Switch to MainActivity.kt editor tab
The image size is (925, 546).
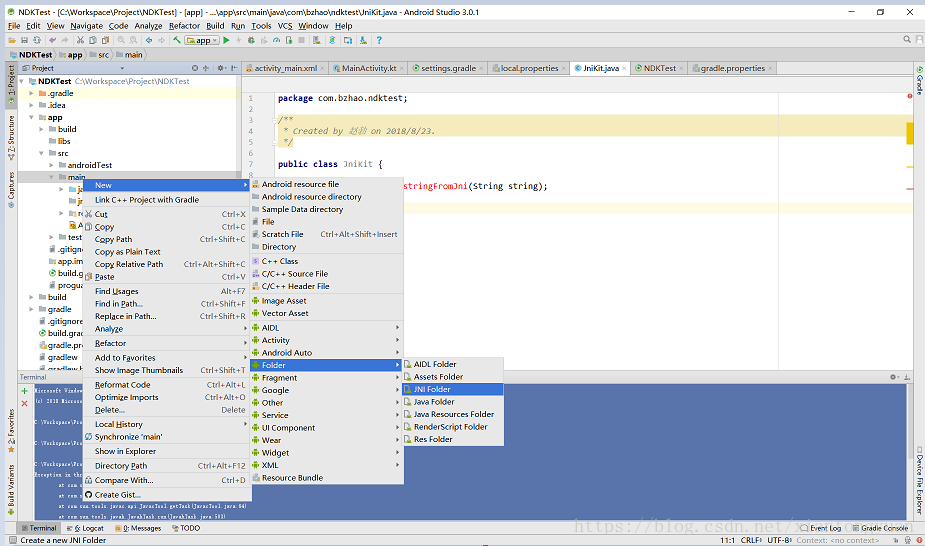point(369,68)
